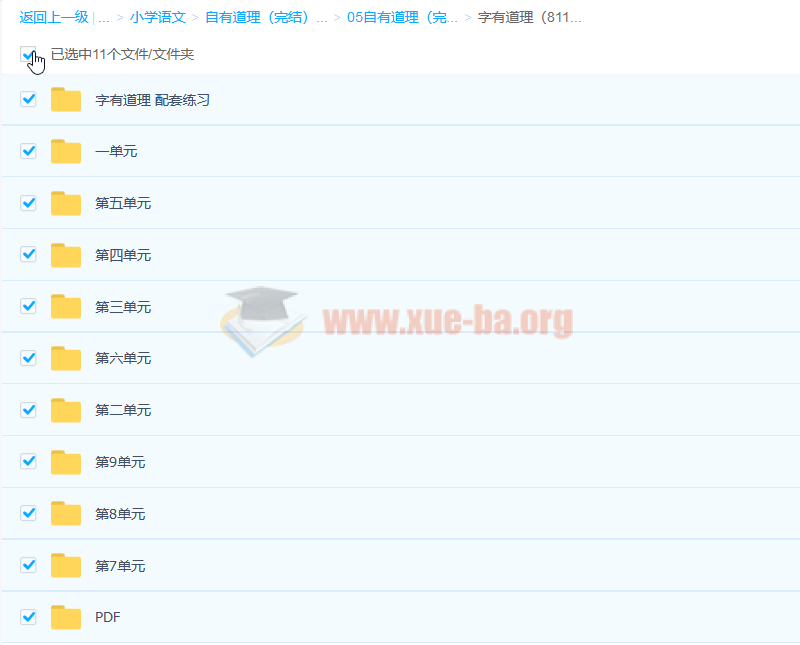
Task: Click the 一单元 folder icon
Action: [66, 152]
